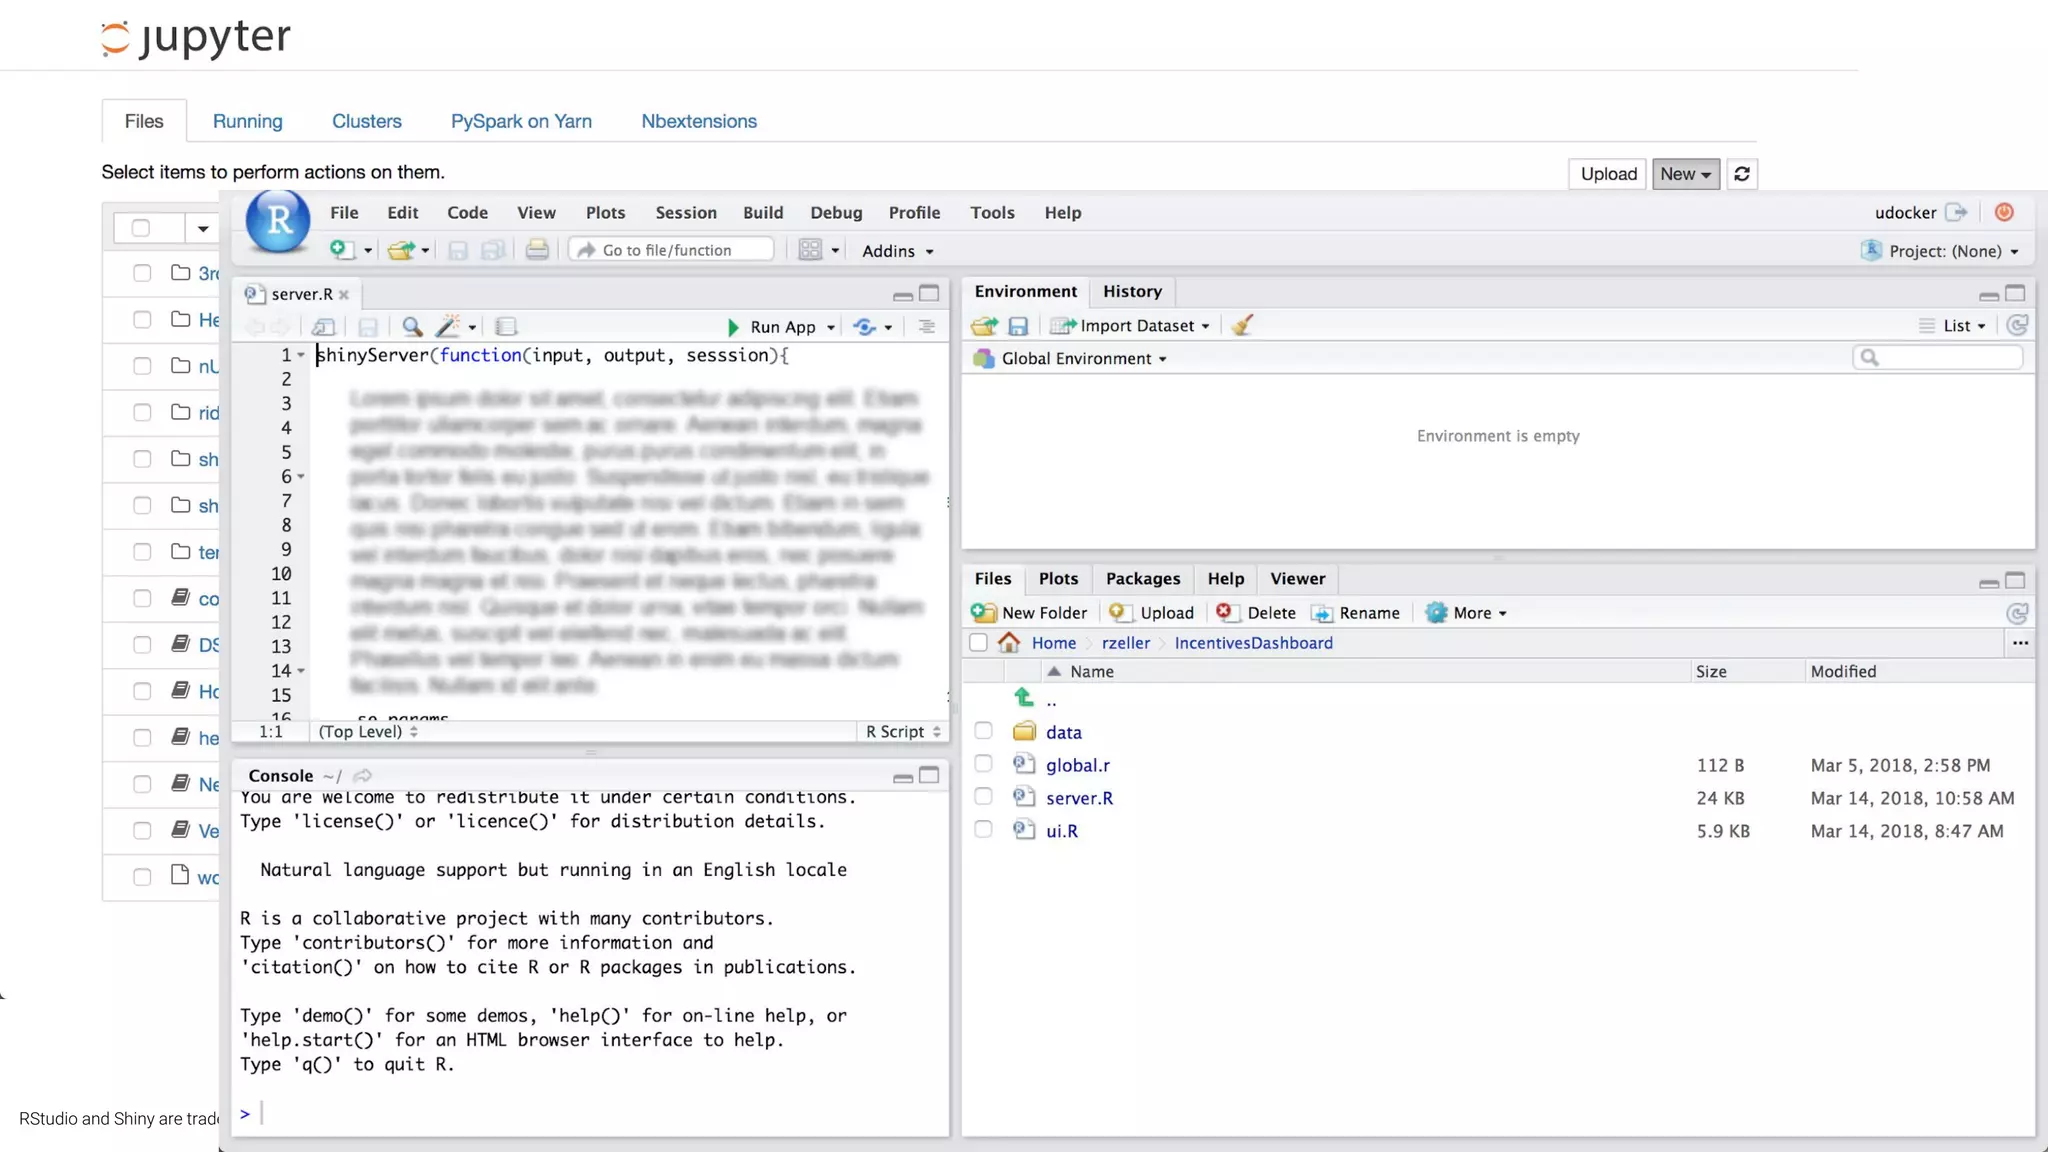Click the save workspace icon in Environment

(x=1018, y=326)
